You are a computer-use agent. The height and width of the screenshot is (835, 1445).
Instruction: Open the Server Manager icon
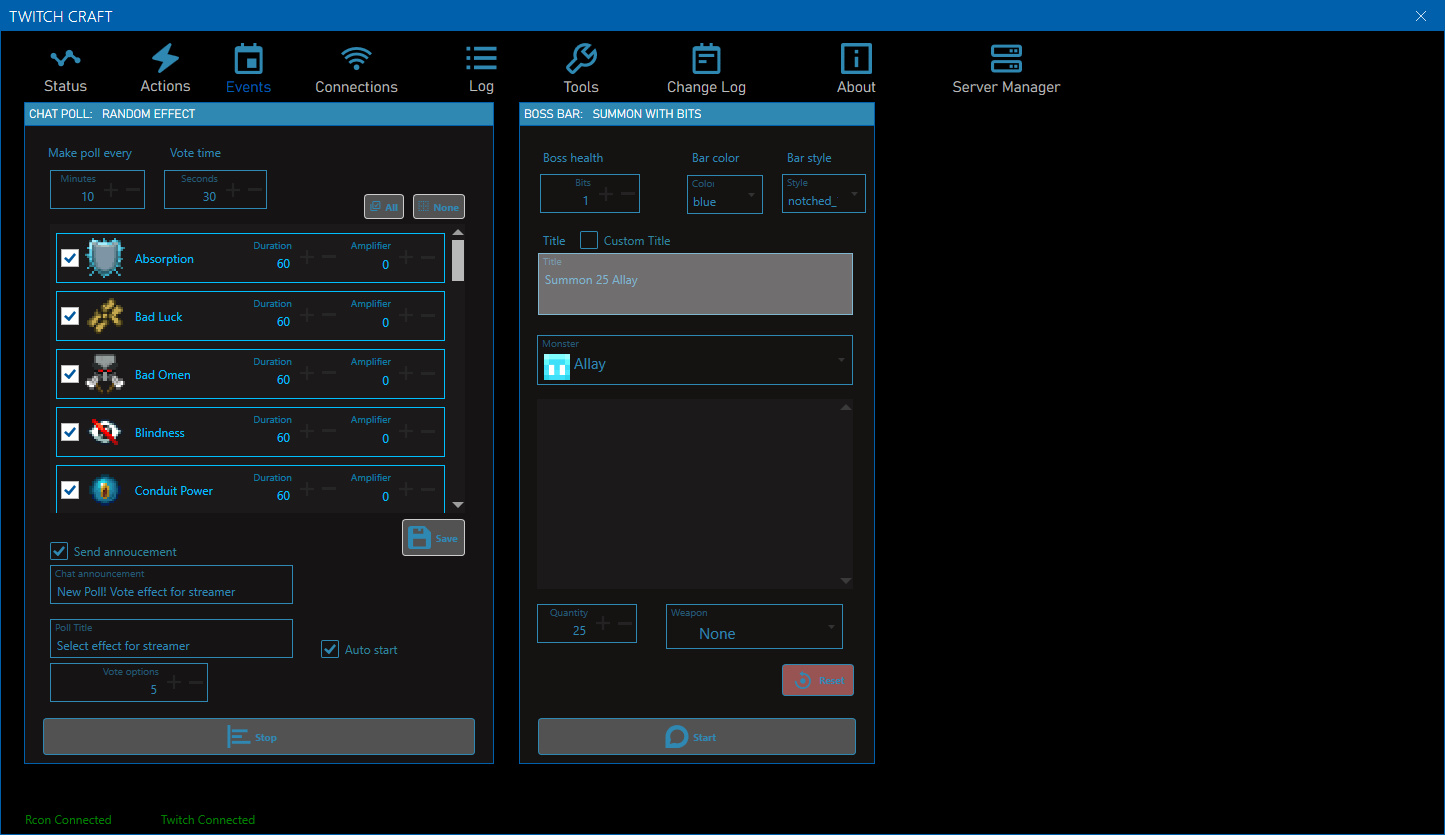1006,59
